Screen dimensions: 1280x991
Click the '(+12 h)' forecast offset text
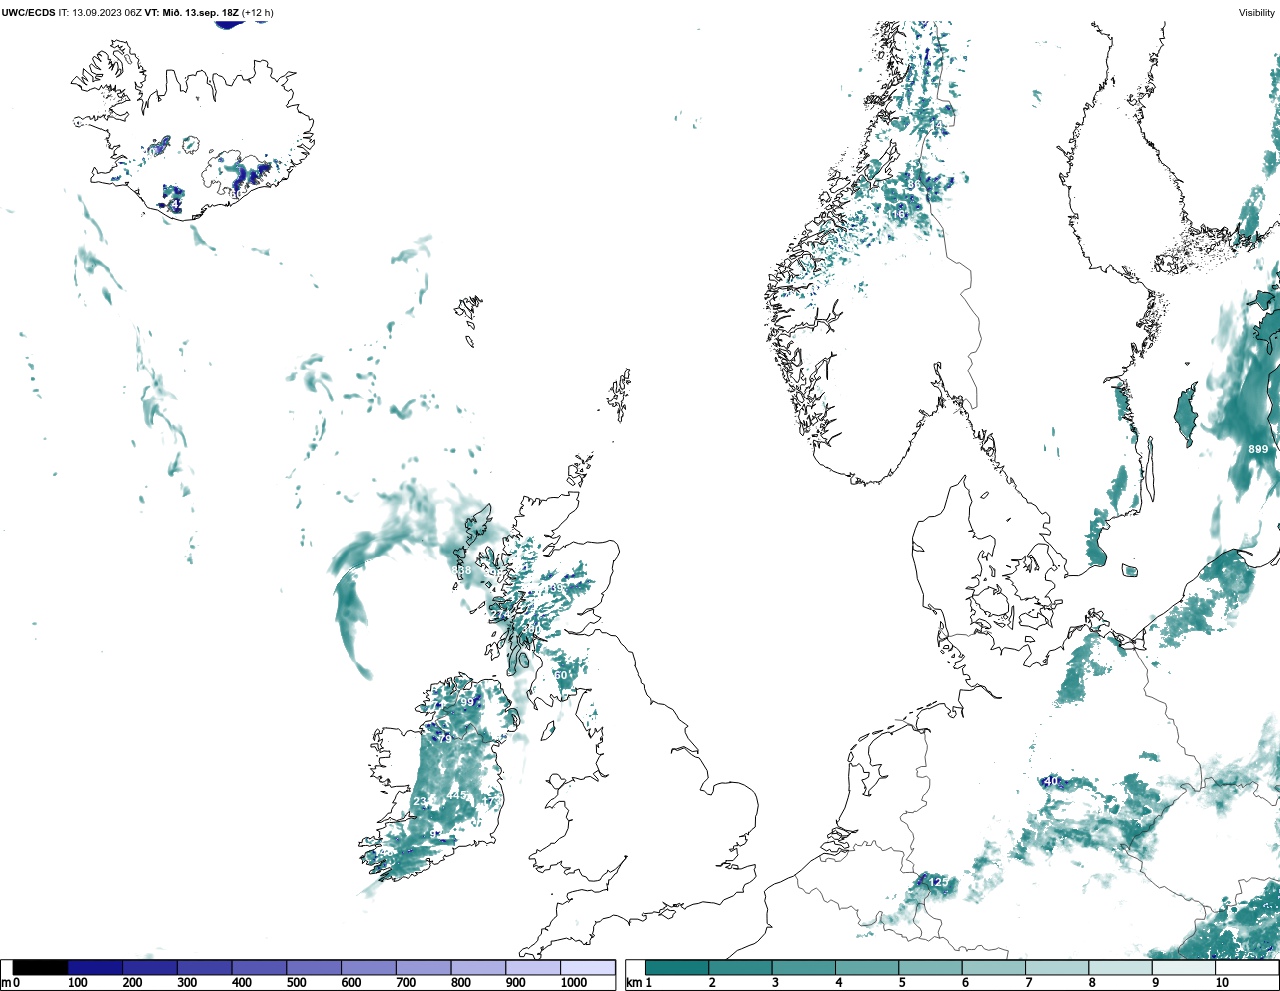click(258, 13)
